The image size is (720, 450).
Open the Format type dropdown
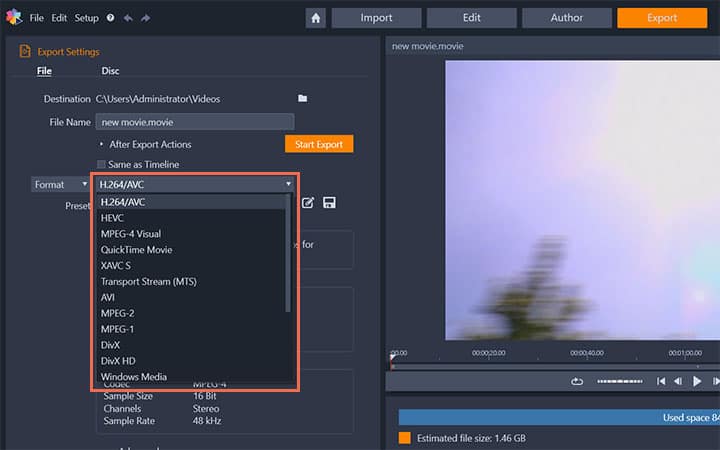tap(60, 185)
